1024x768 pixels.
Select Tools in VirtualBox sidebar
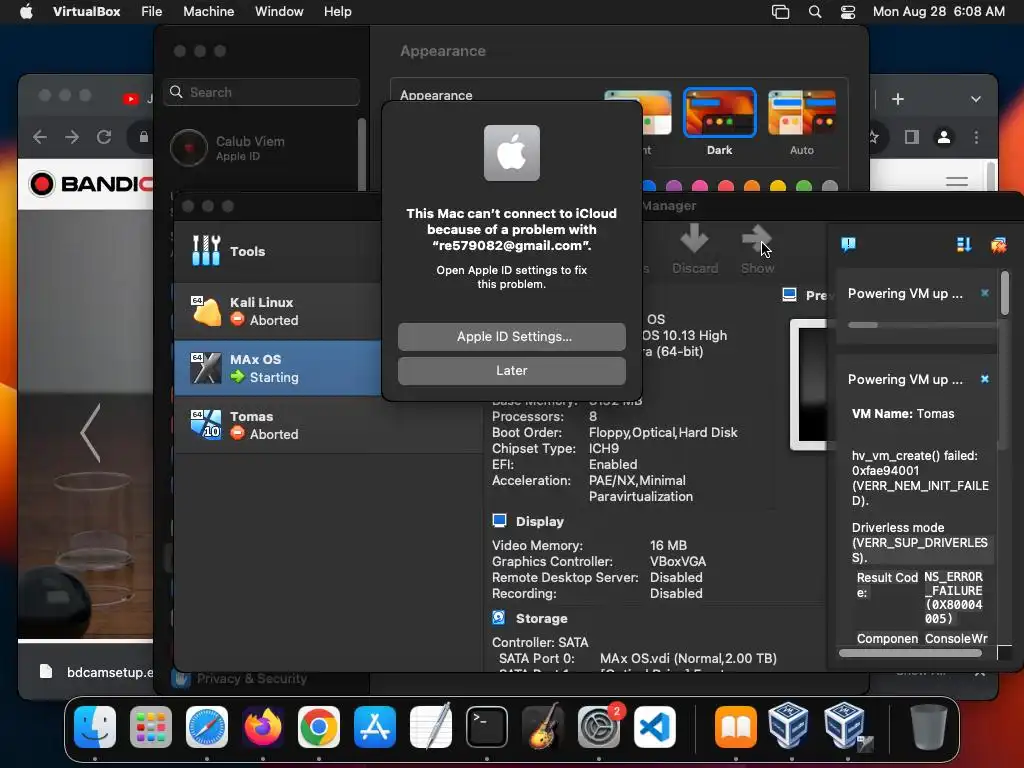click(279, 251)
